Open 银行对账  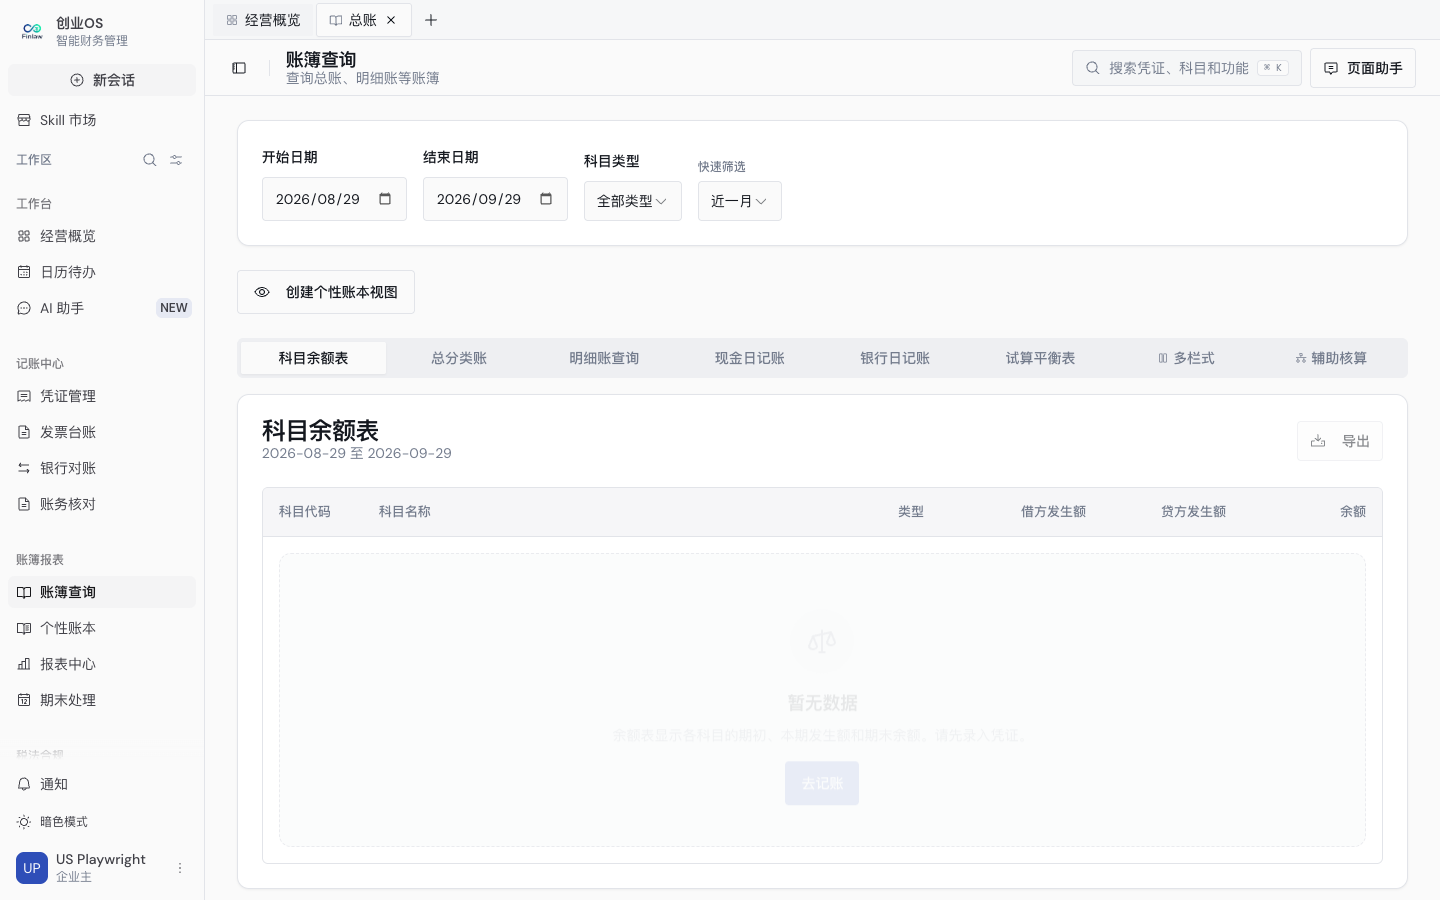(x=102, y=468)
